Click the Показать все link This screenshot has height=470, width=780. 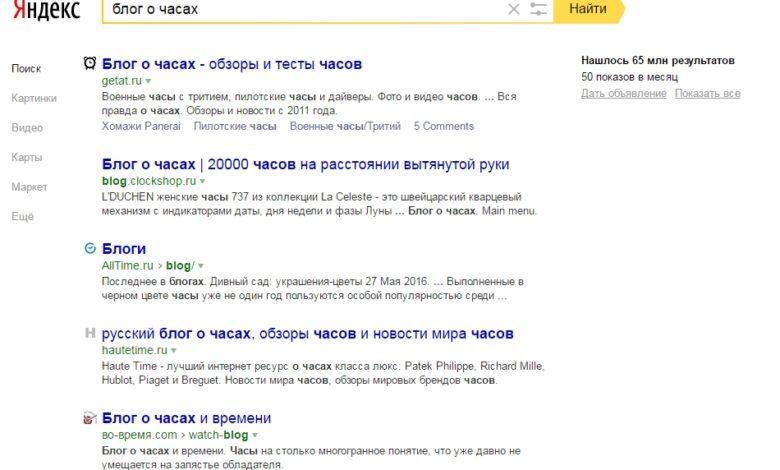(x=707, y=94)
